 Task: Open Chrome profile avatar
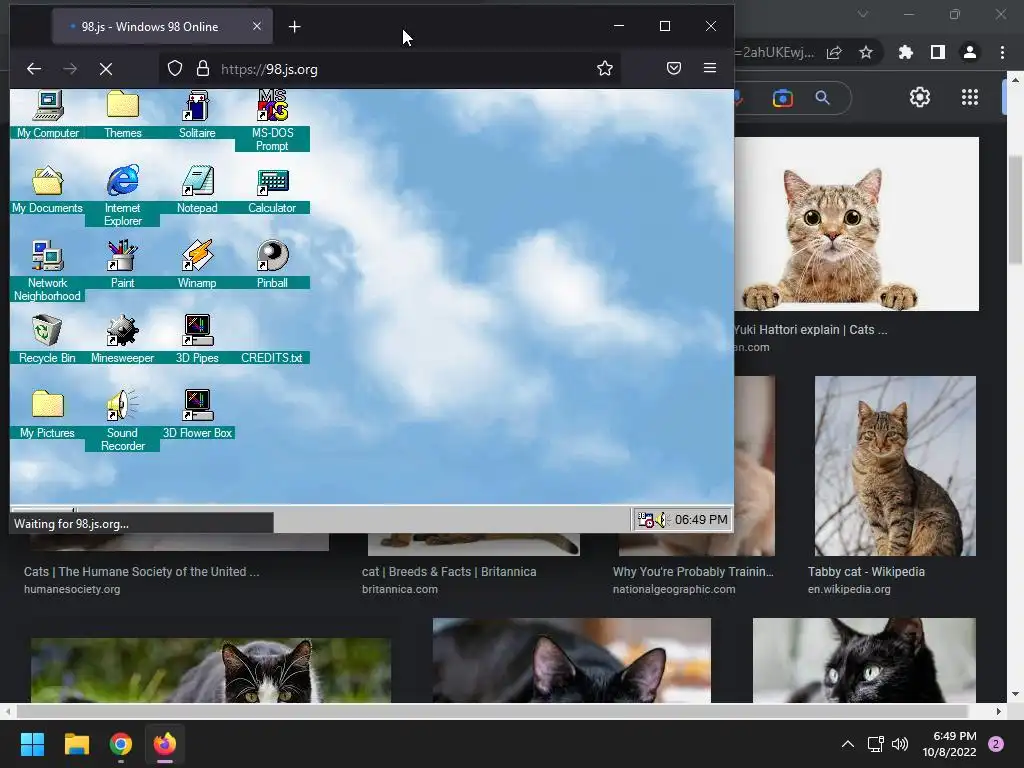pos(970,52)
